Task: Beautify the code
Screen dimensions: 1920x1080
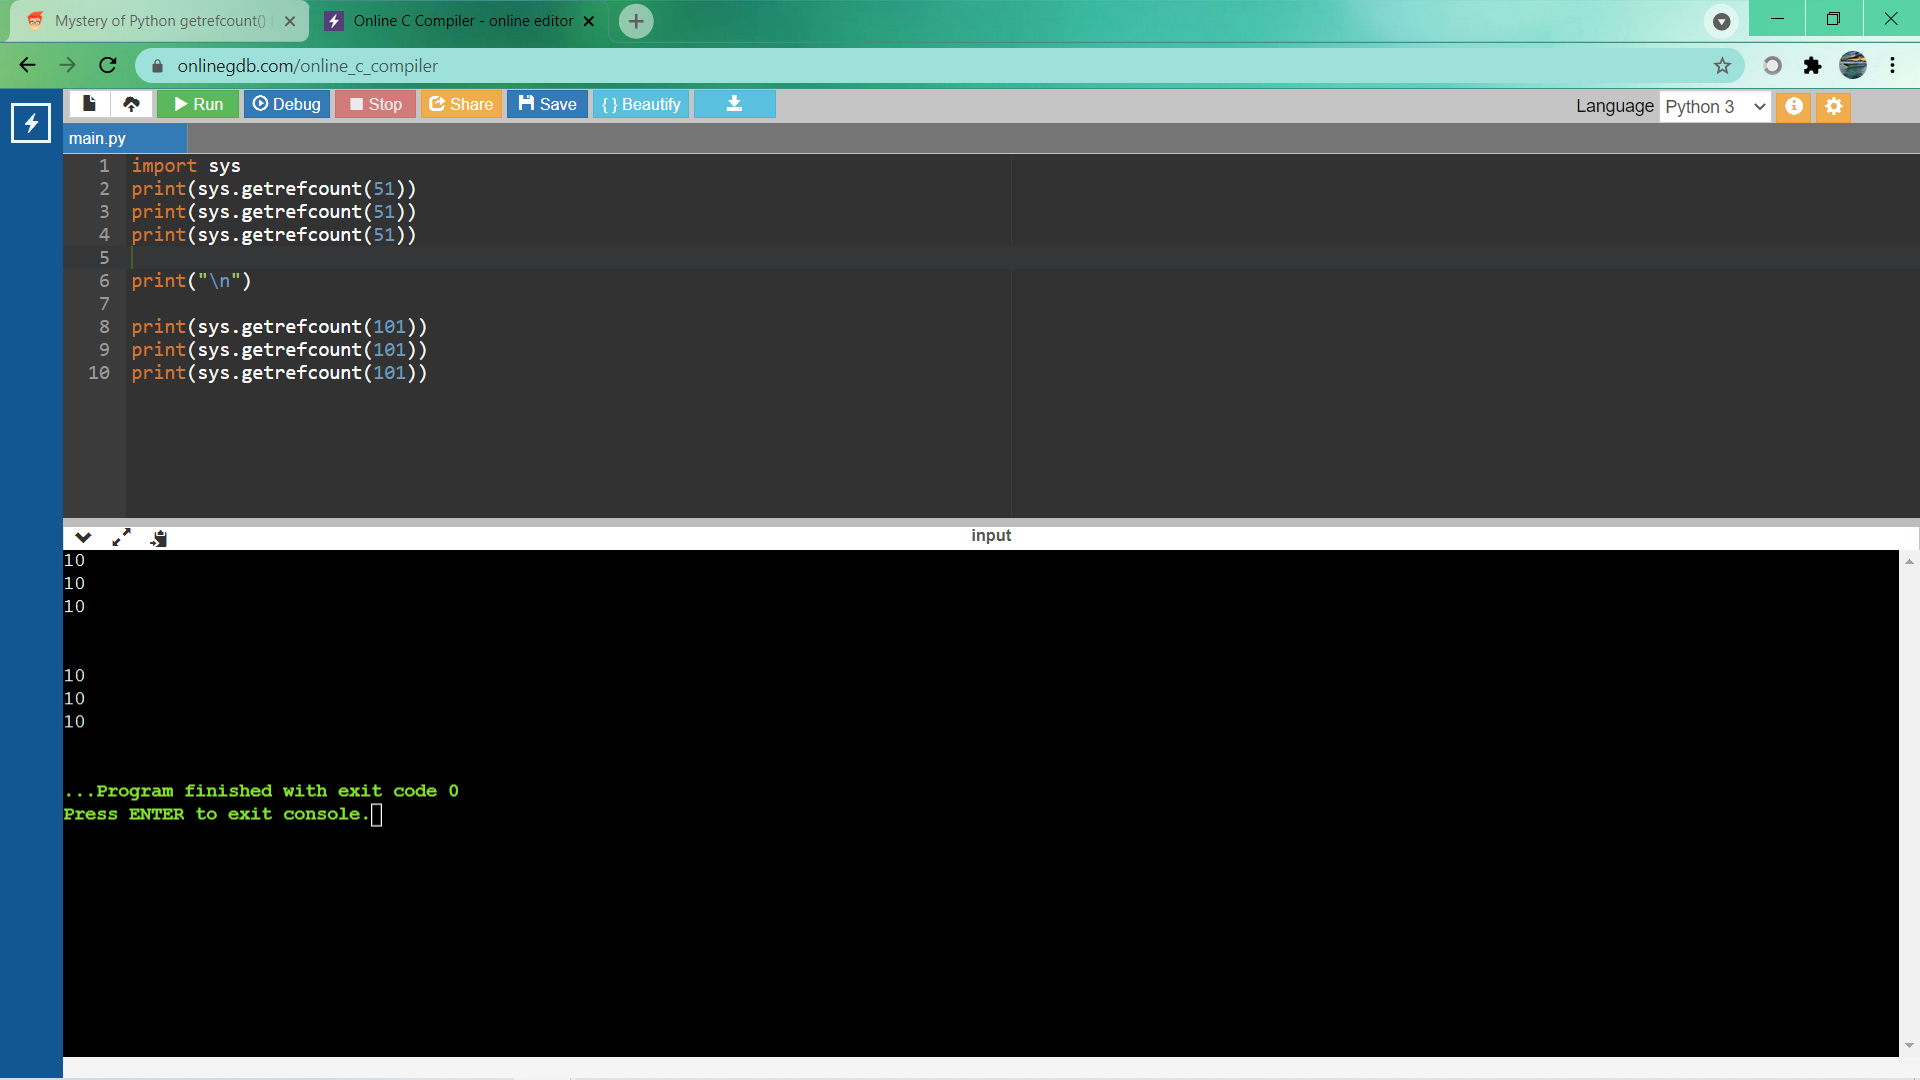Action: pos(641,103)
